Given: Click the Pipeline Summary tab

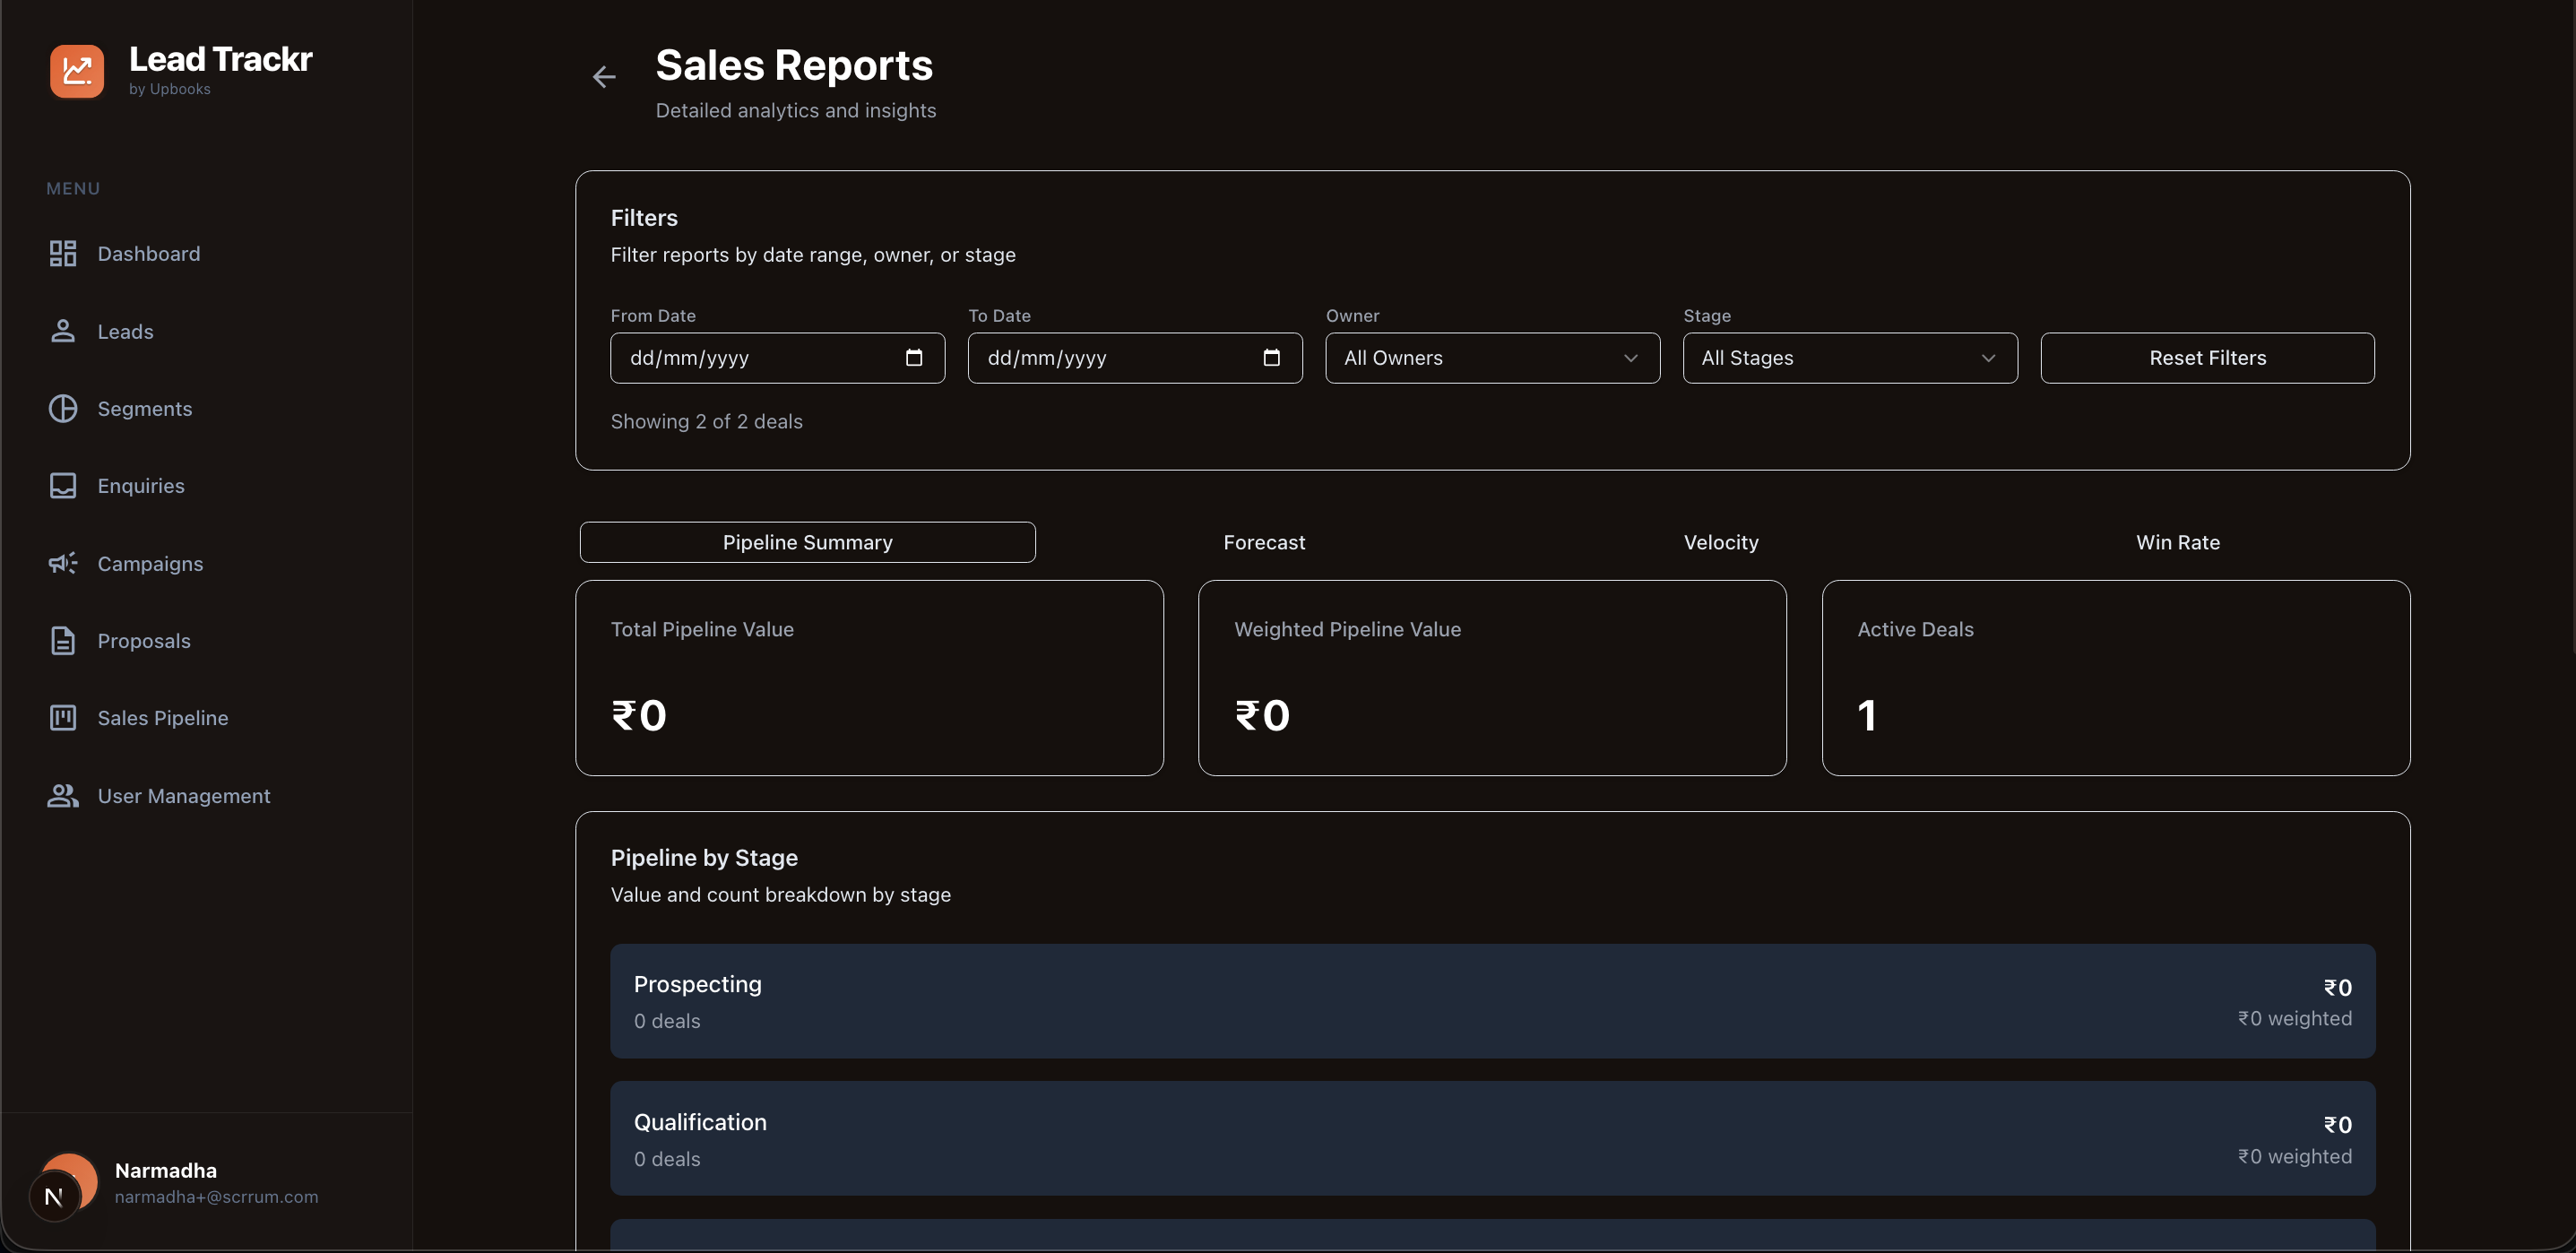Looking at the screenshot, I should coord(807,542).
